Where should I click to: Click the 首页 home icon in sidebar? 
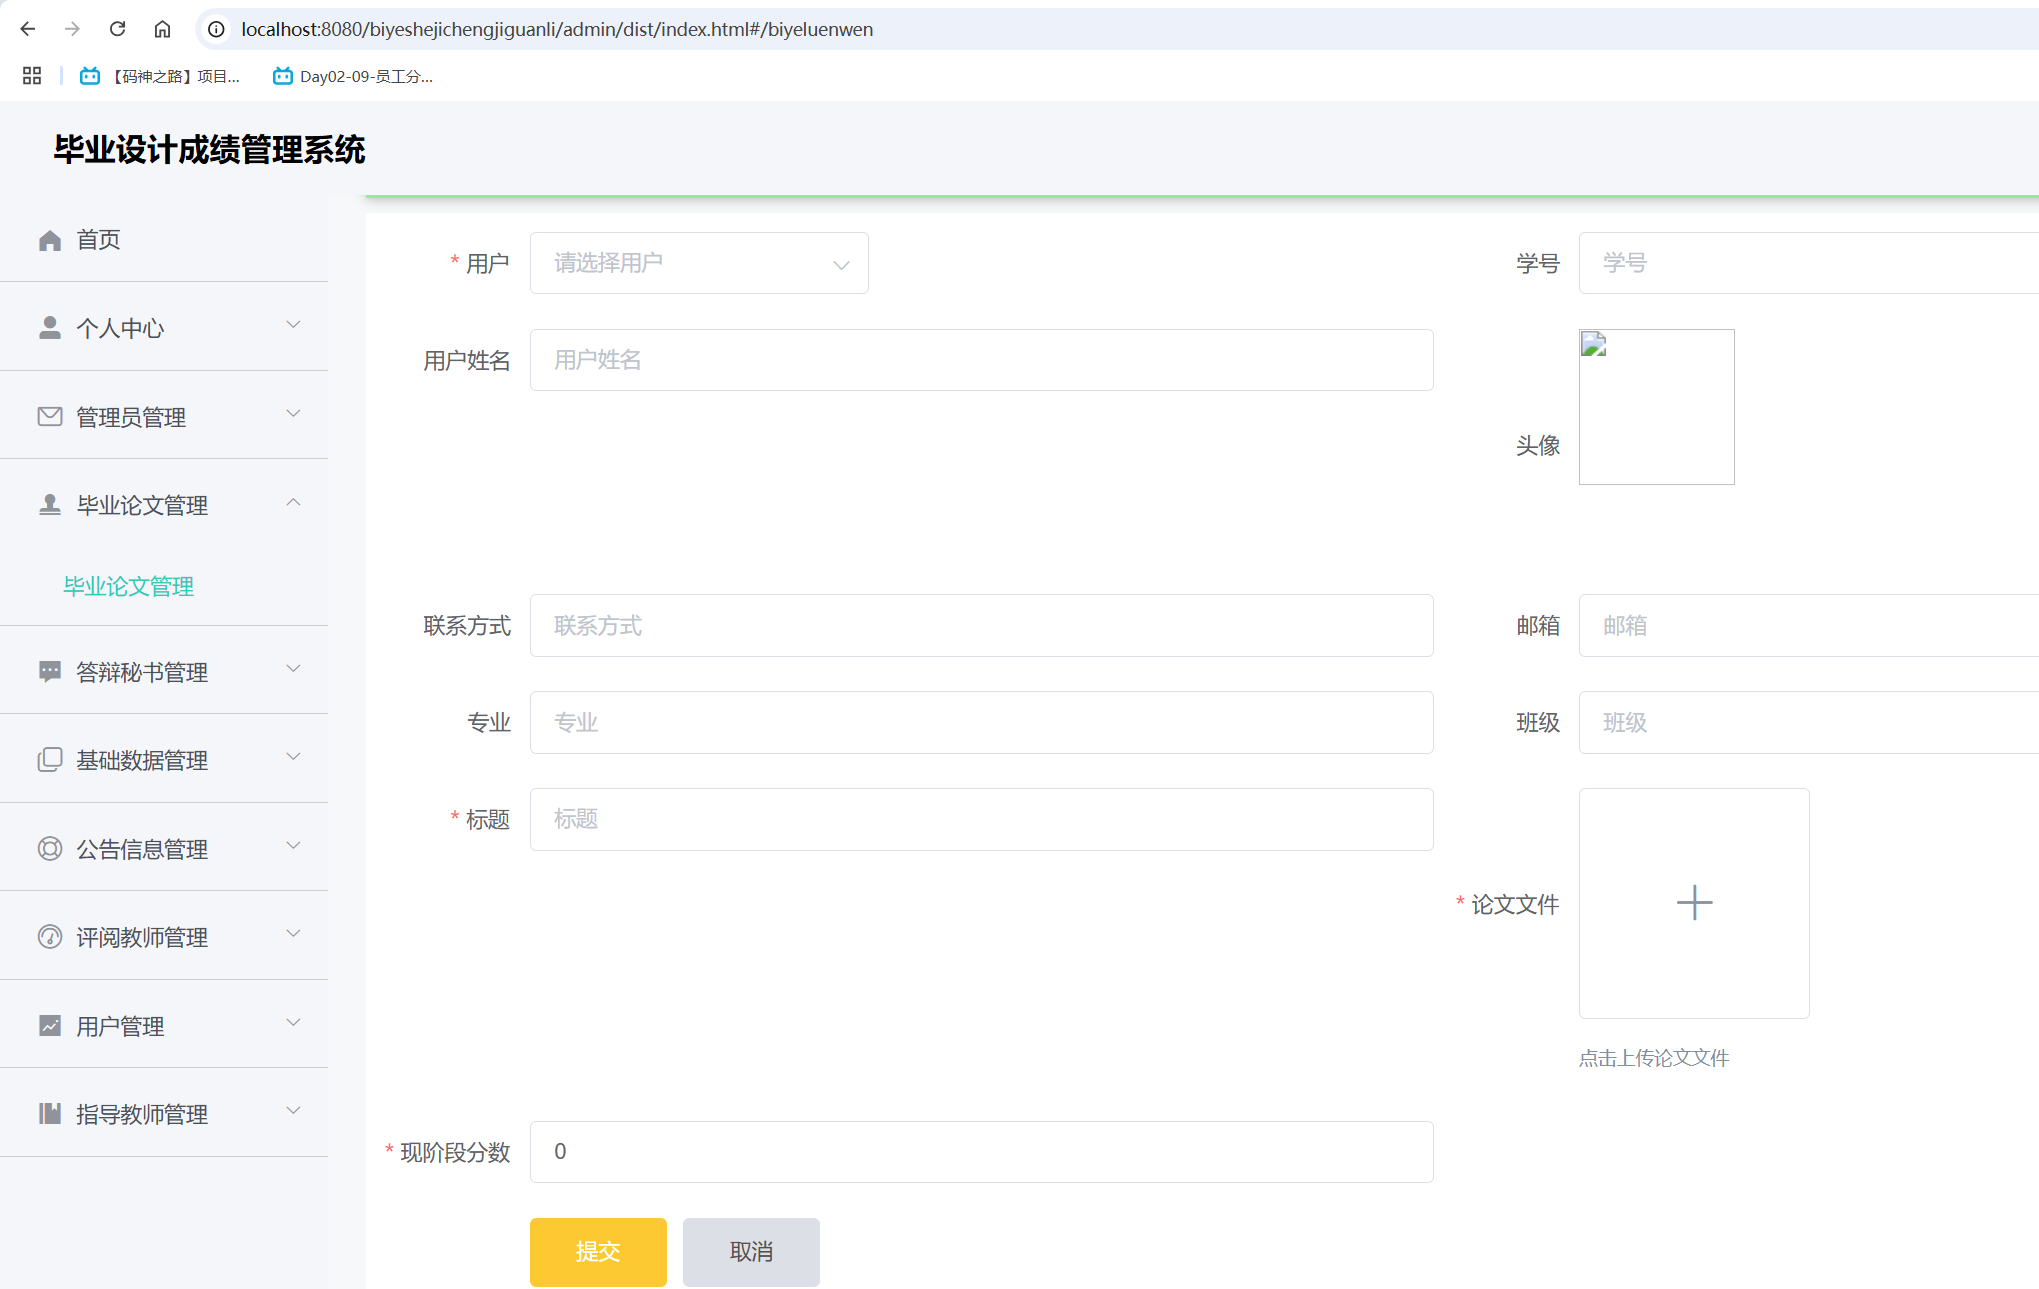coord(50,240)
